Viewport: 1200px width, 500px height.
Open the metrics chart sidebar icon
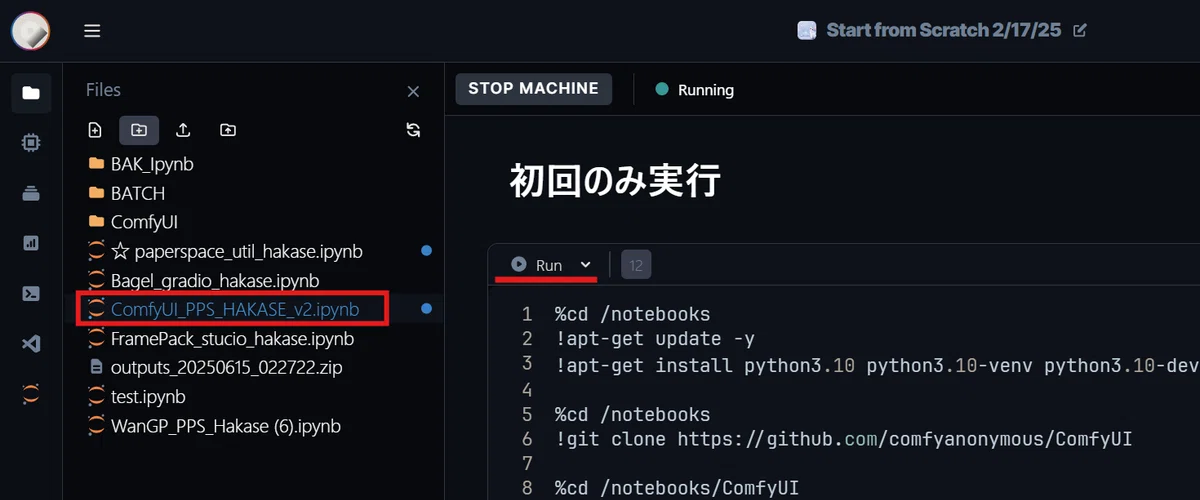pyautogui.click(x=31, y=243)
